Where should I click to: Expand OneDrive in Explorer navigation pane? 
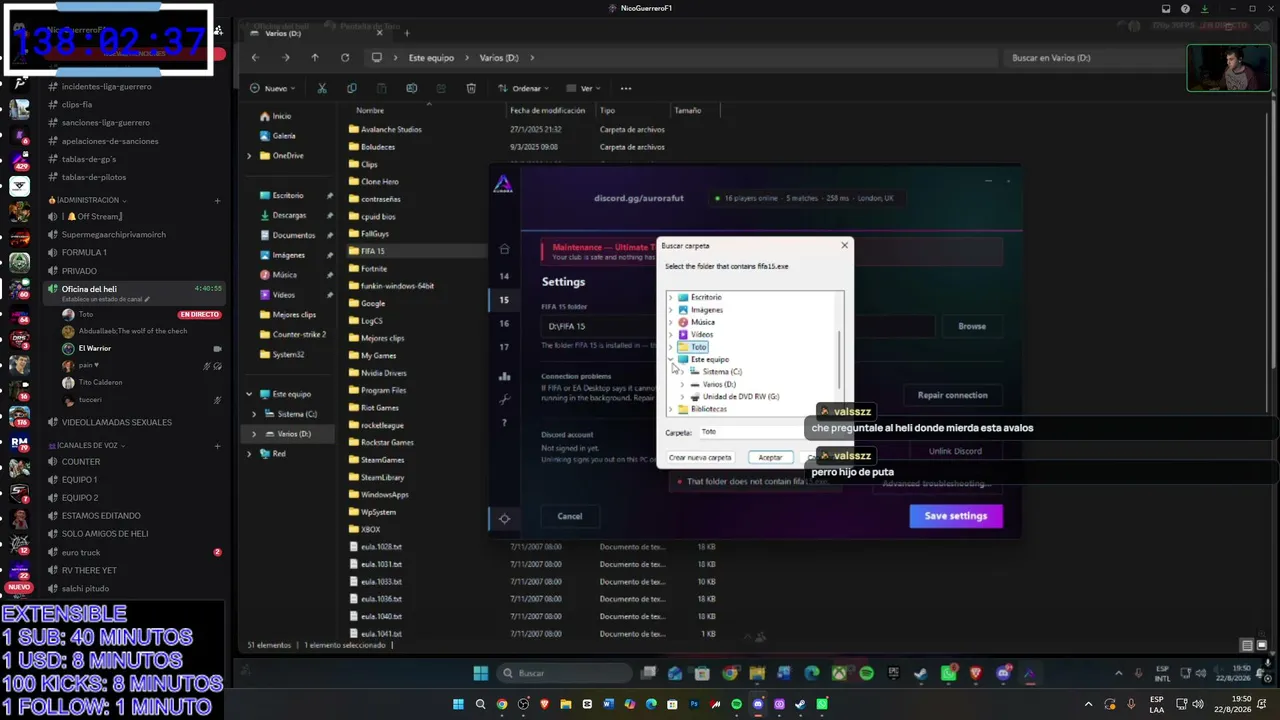(249, 156)
